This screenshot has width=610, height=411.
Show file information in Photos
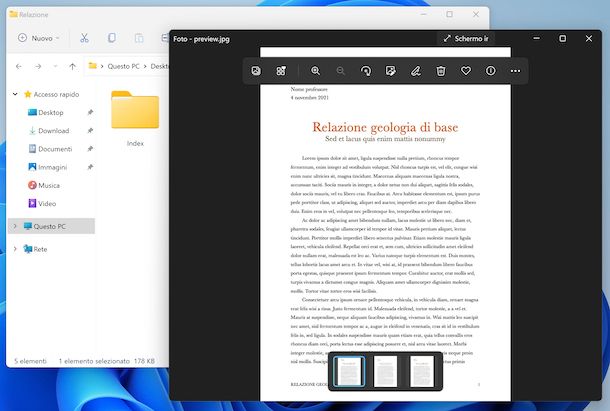pos(491,71)
